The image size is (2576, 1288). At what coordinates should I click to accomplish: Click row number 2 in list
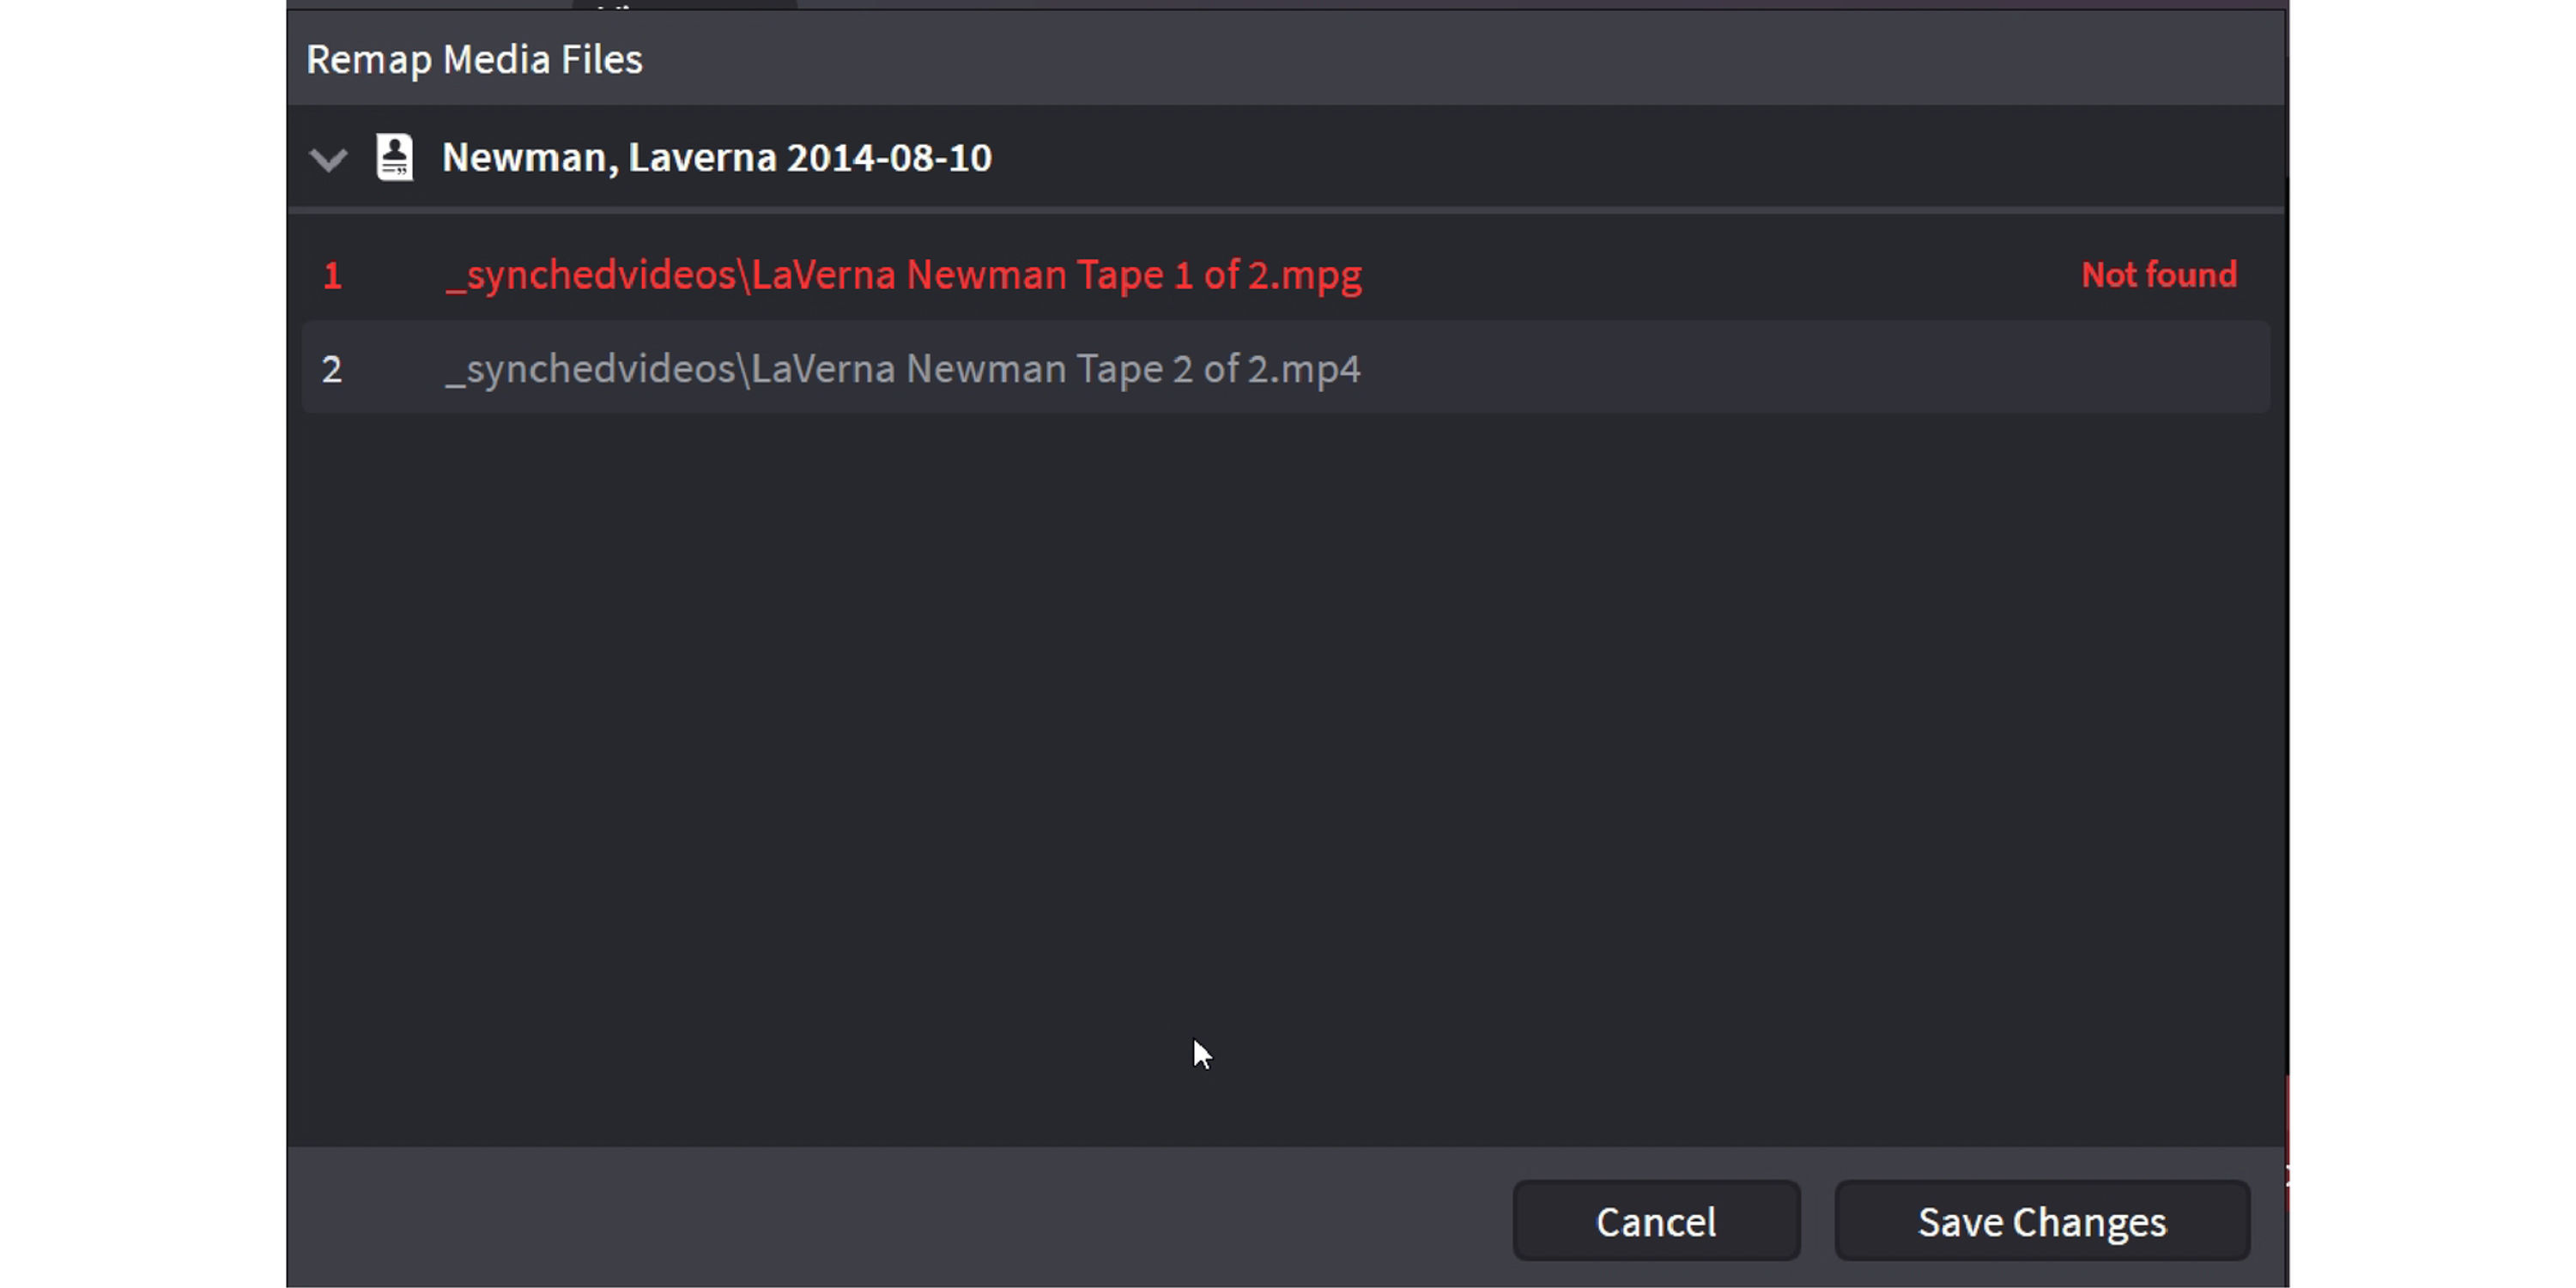point(332,369)
